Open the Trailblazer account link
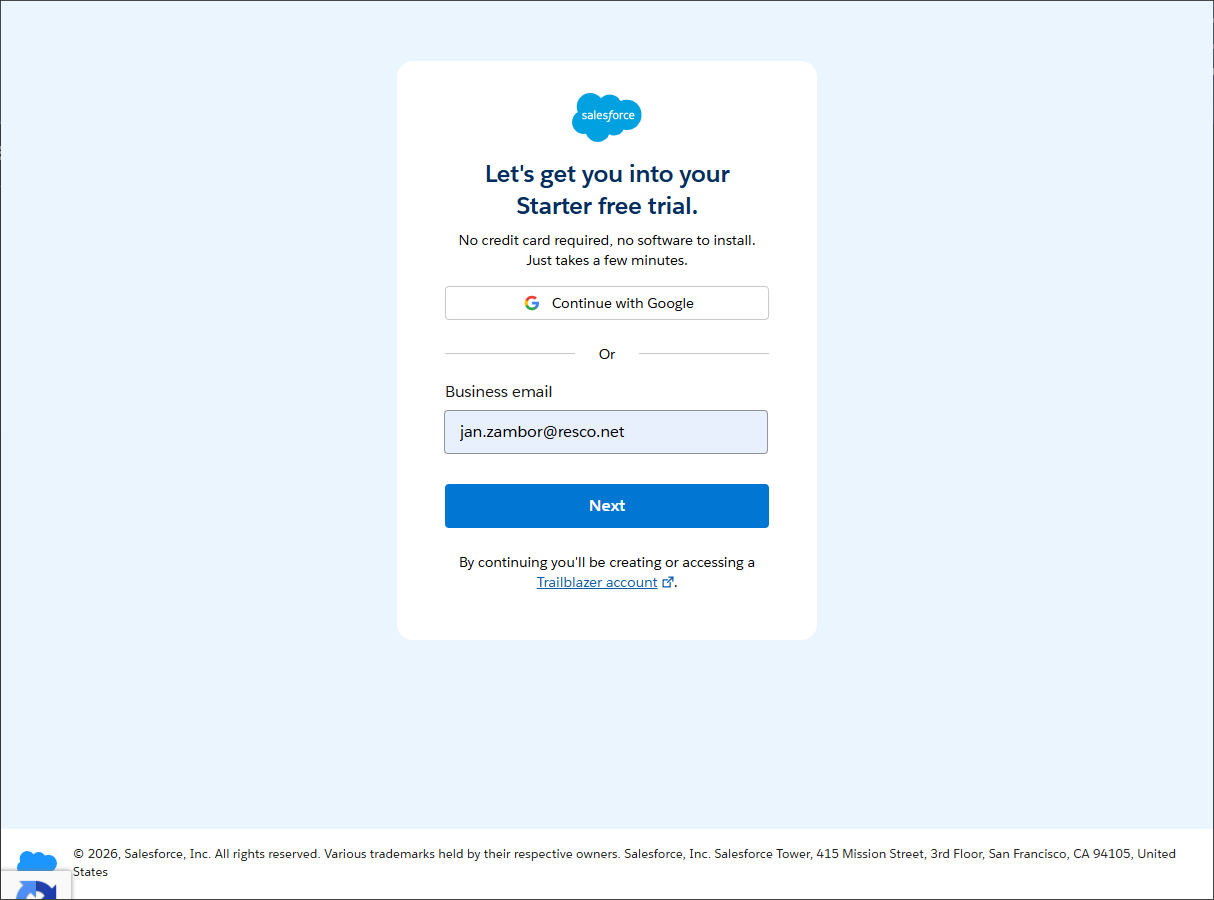This screenshot has width=1214, height=900. click(597, 582)
